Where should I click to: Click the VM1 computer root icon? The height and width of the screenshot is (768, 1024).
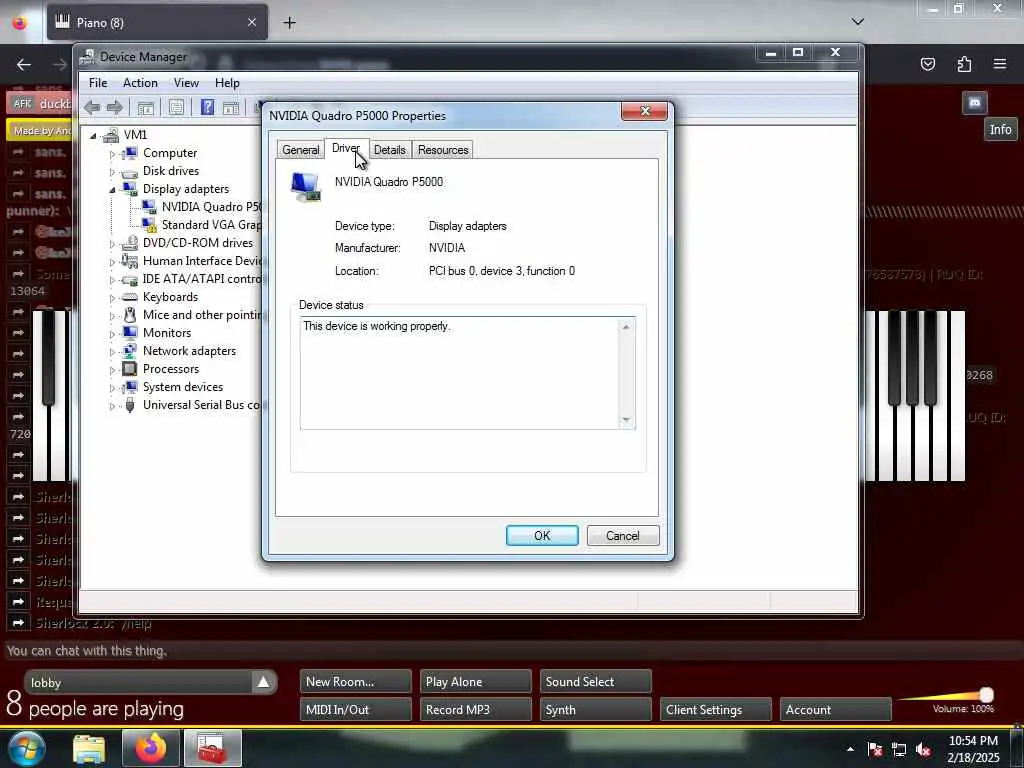(111, 135)
